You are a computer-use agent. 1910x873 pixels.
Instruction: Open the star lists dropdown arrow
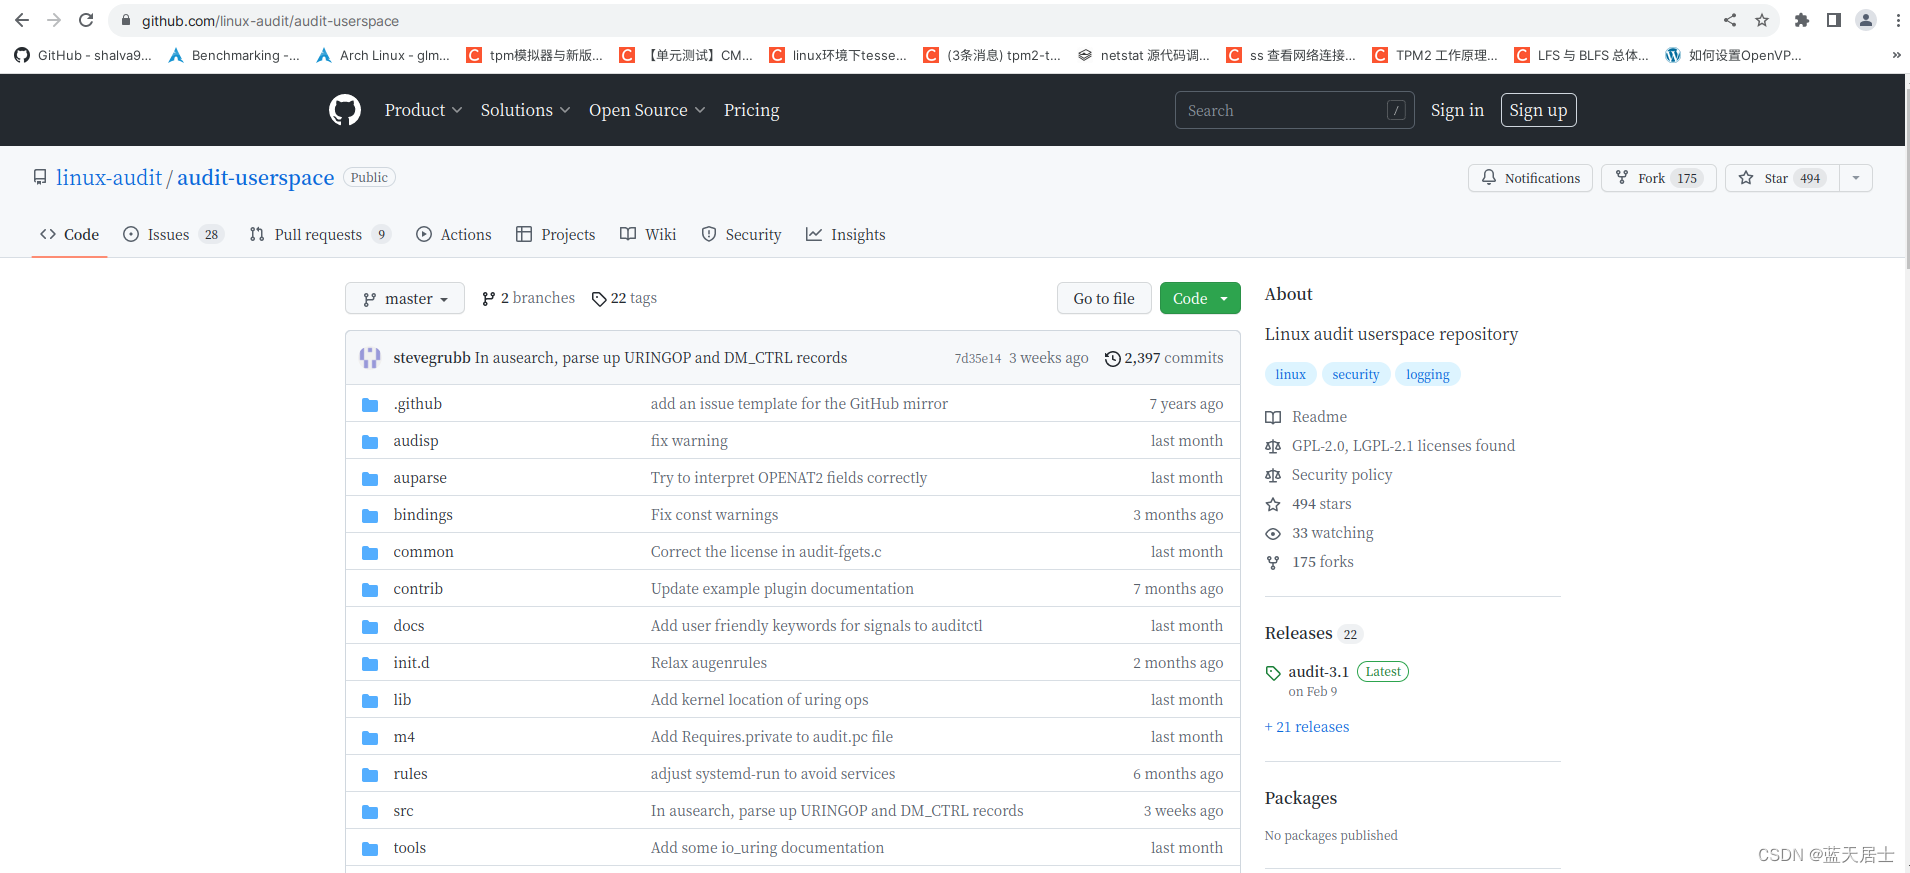pyautogui.click(x=1856, y=178)
